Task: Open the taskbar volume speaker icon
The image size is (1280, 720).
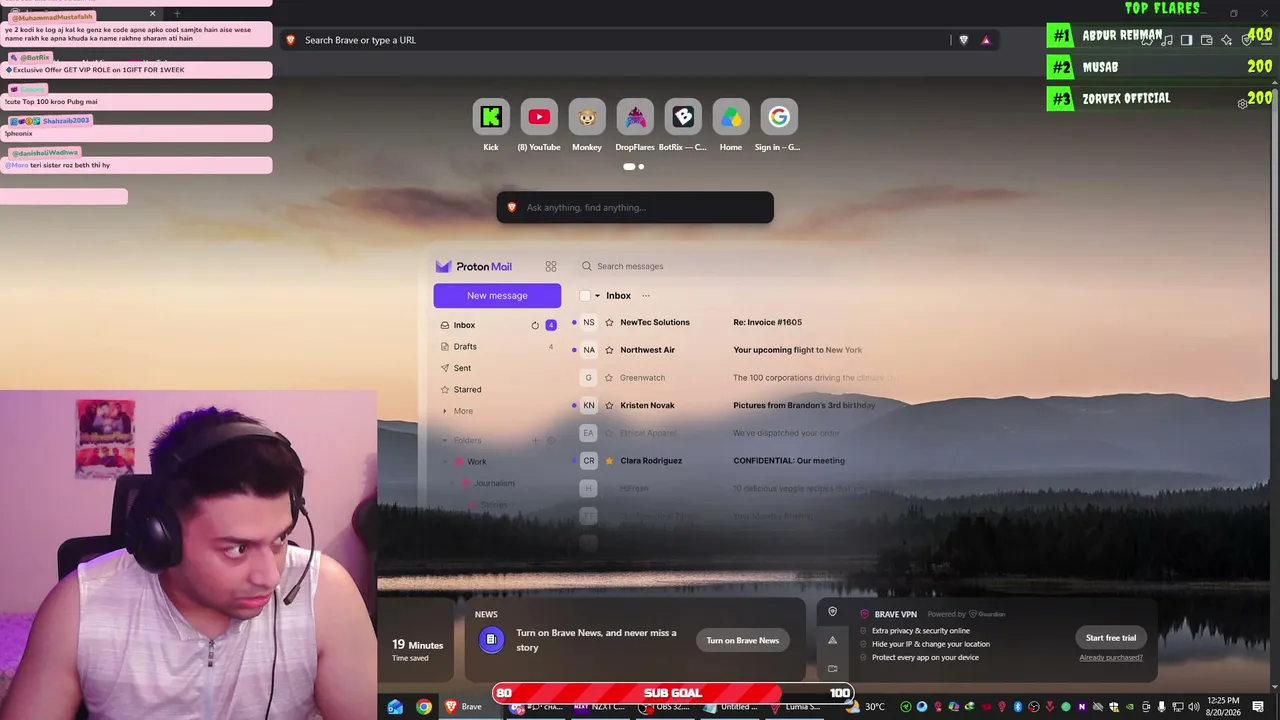Action: [x=1193, y=707]
